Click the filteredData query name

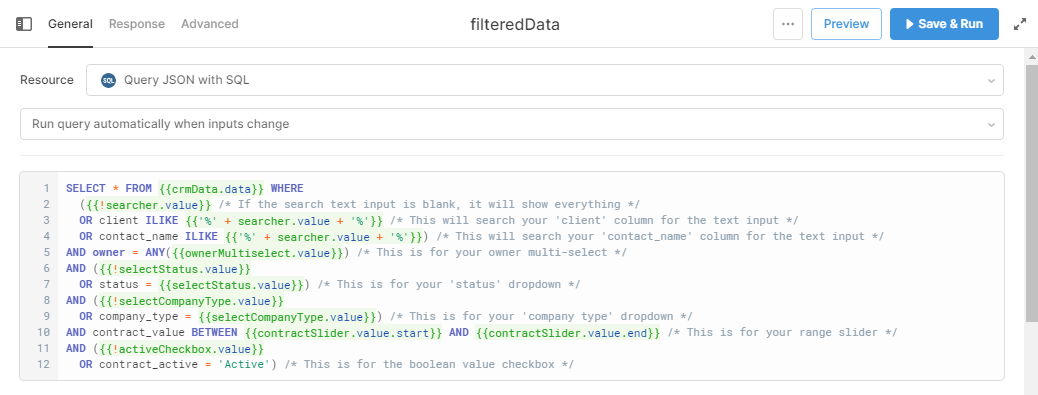point(515,24)
